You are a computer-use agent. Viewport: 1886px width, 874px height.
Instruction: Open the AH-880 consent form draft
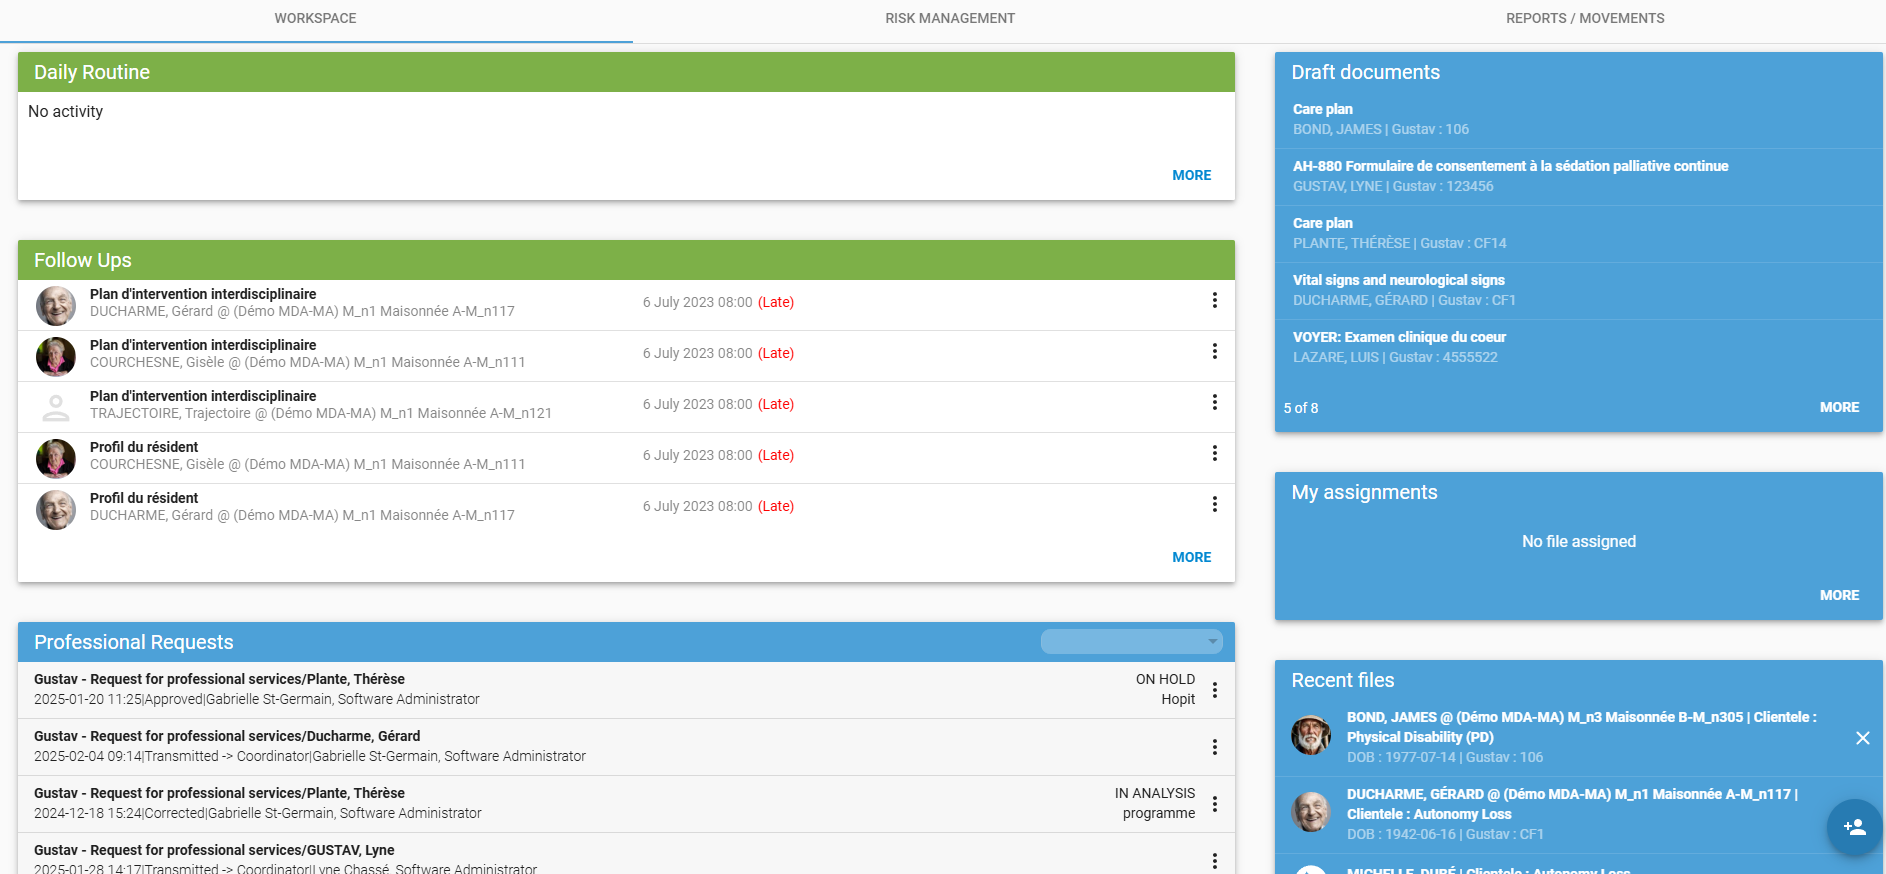tap(1509, 167)
